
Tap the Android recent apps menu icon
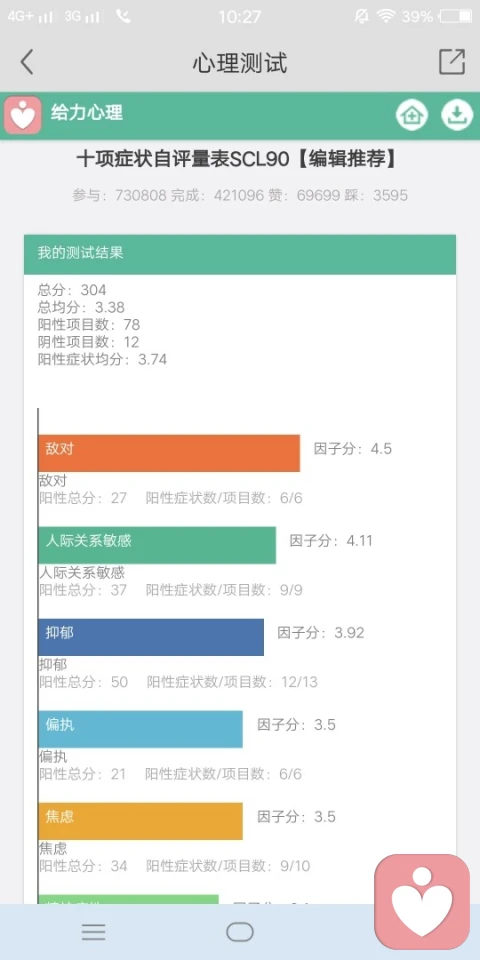(x=94, y=932)
